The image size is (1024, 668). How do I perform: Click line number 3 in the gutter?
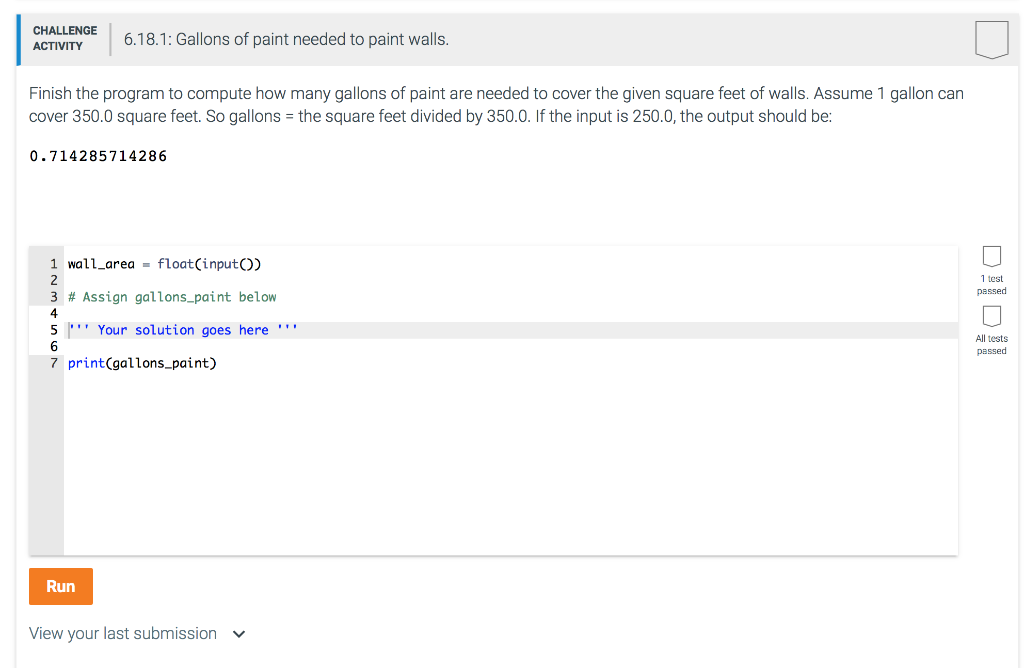pyautogui.click(x=53, y=296)
